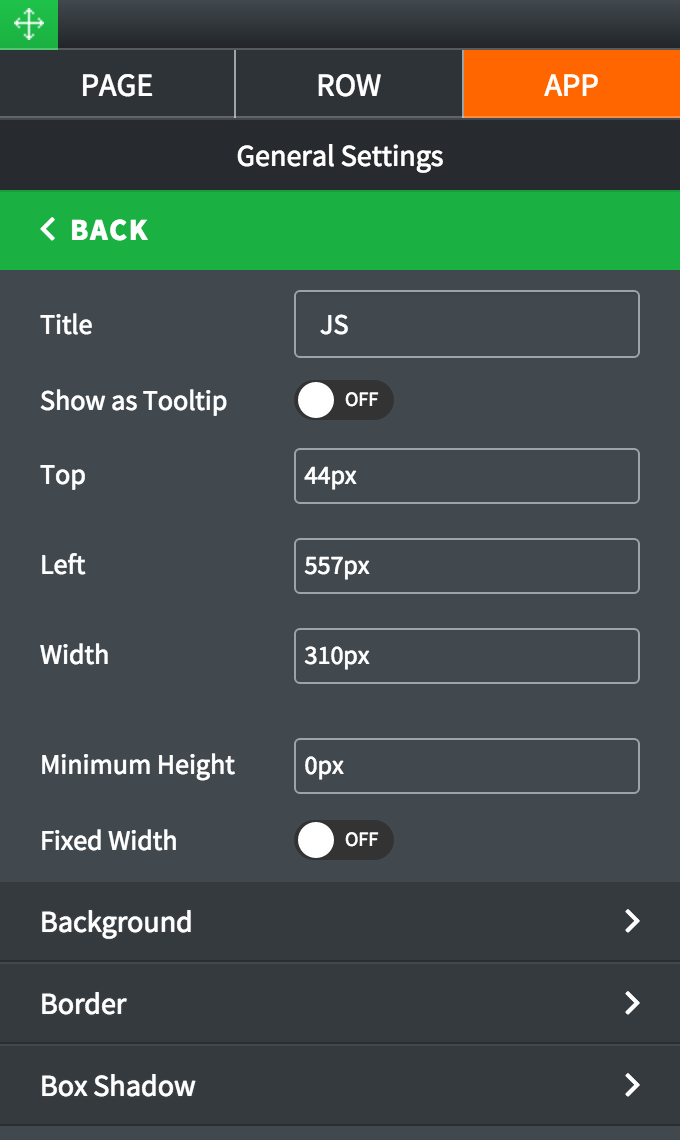
Task: Click the Background row arrow icon
Action: (x=632, y=922)
